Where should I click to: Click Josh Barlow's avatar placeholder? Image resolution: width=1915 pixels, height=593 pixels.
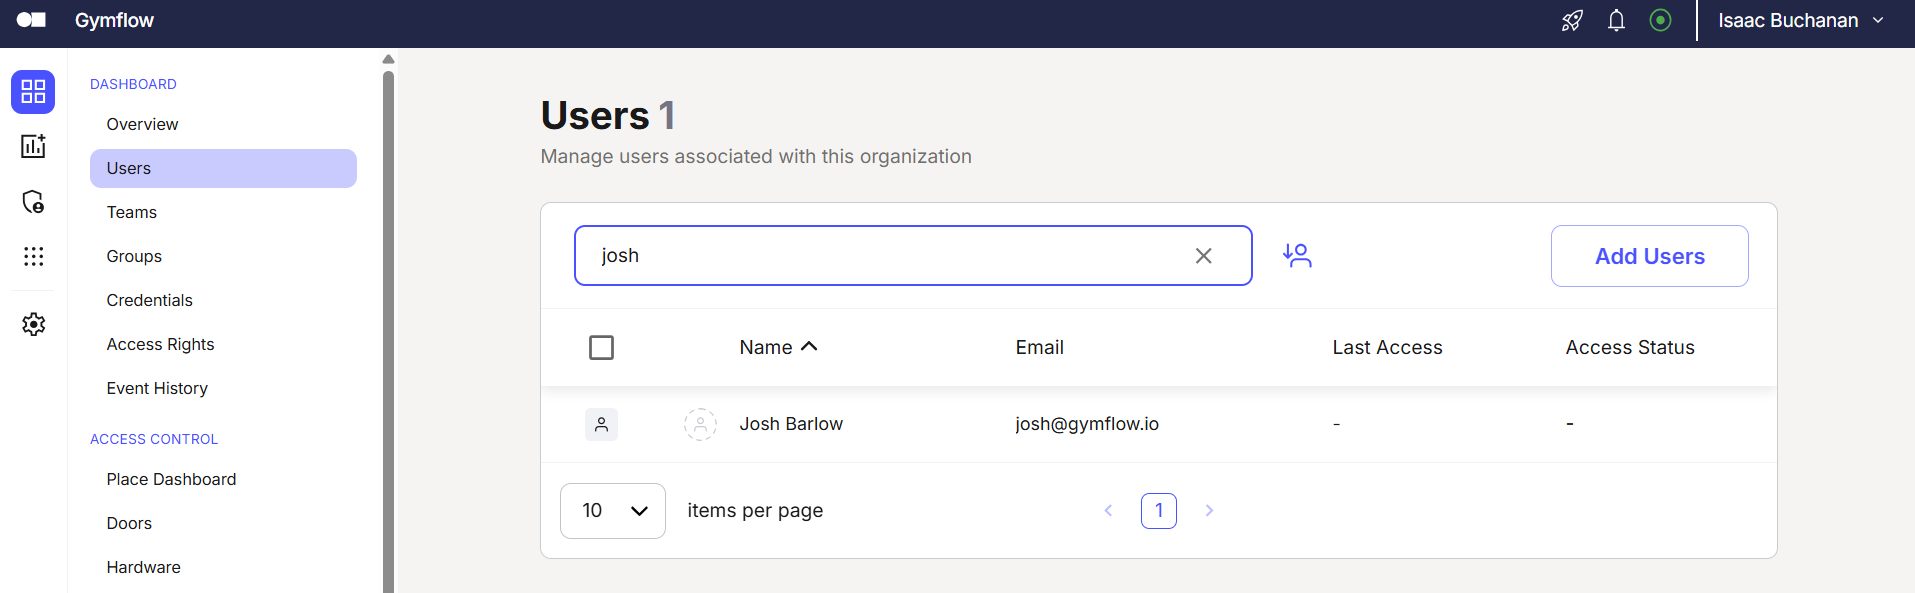click(700, 424)
